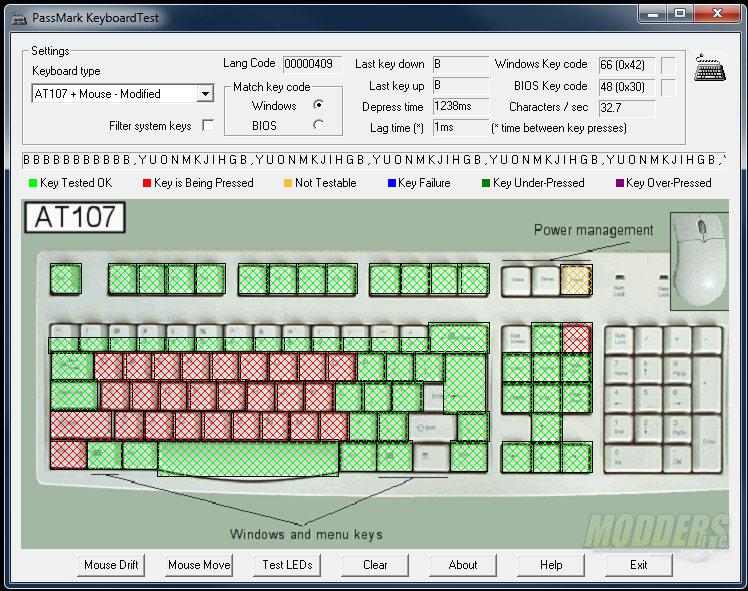Click the numpad Del key
The image size is (748, 591).
tap(677, 458)
